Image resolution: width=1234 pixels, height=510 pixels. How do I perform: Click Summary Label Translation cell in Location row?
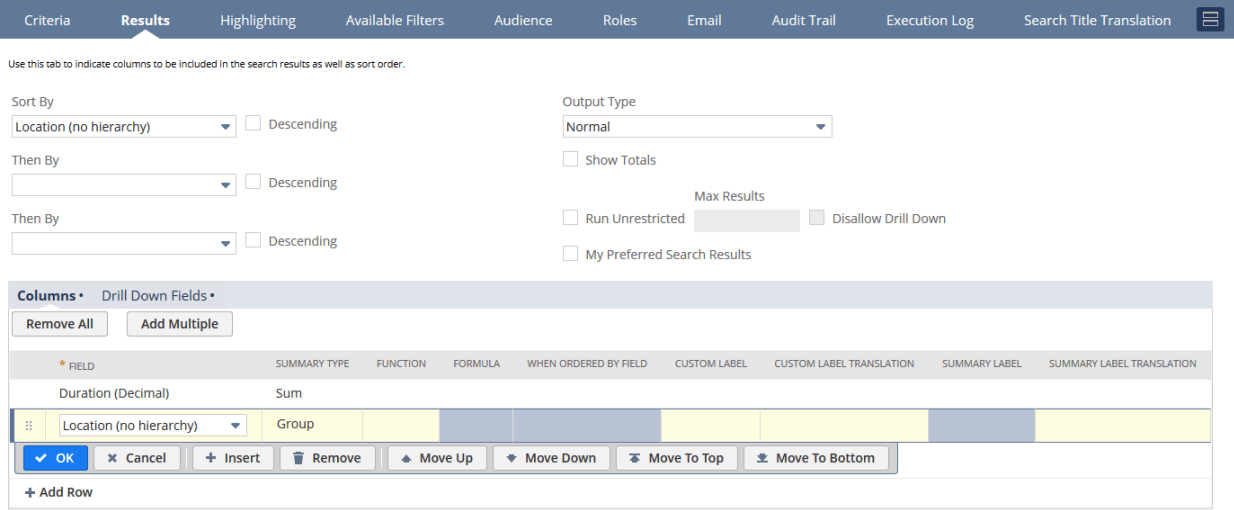[1123, 425]
